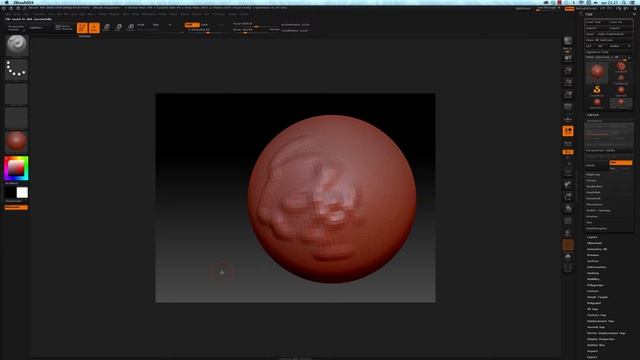This screenshot has height=360, width=640.
Task: Open the Render menu
Action: pos(162,14)
